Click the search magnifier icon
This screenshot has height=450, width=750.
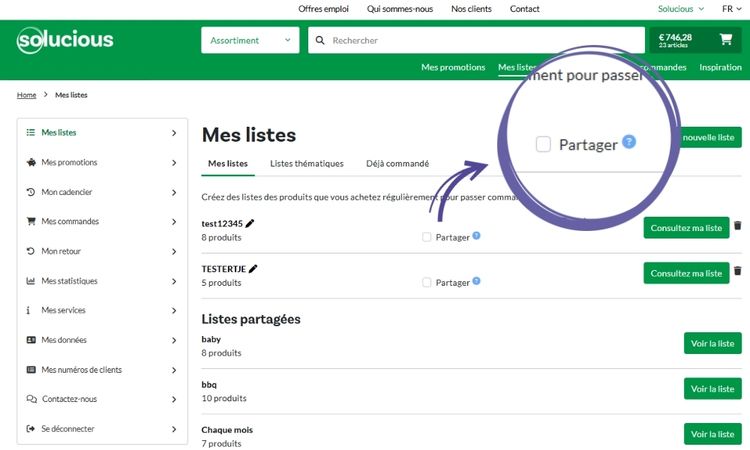pos(320,41)
